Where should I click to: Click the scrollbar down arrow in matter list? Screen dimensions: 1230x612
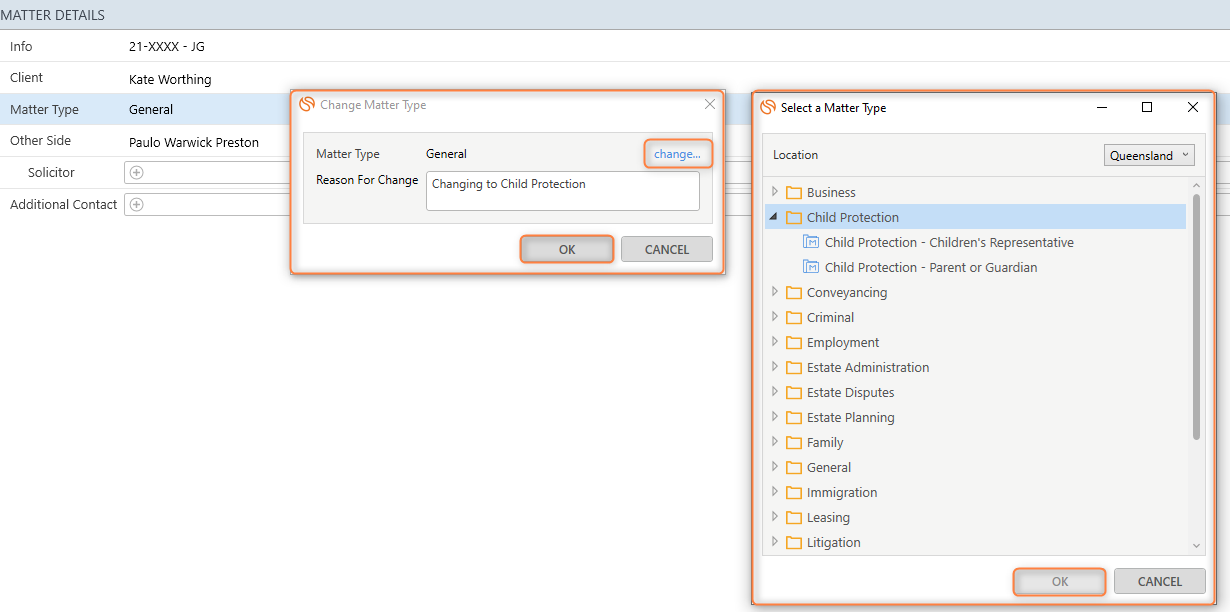[1197, 546]
